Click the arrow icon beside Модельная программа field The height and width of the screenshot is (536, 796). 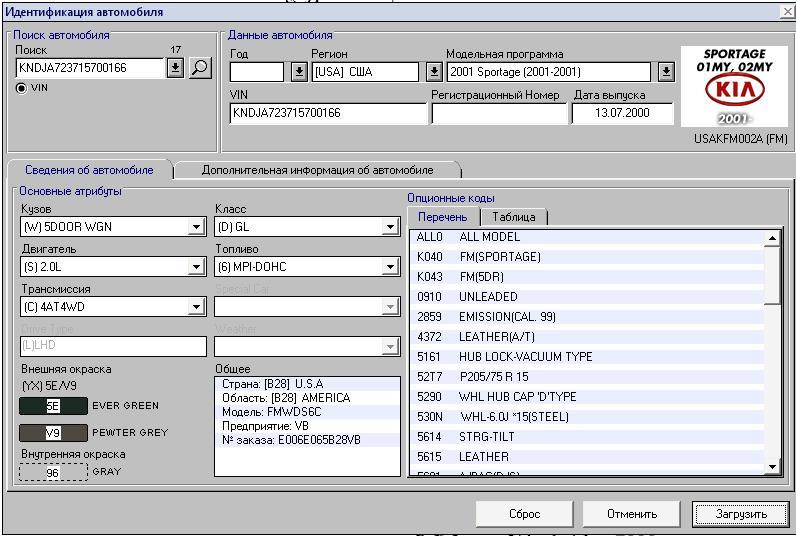(666, 72)
